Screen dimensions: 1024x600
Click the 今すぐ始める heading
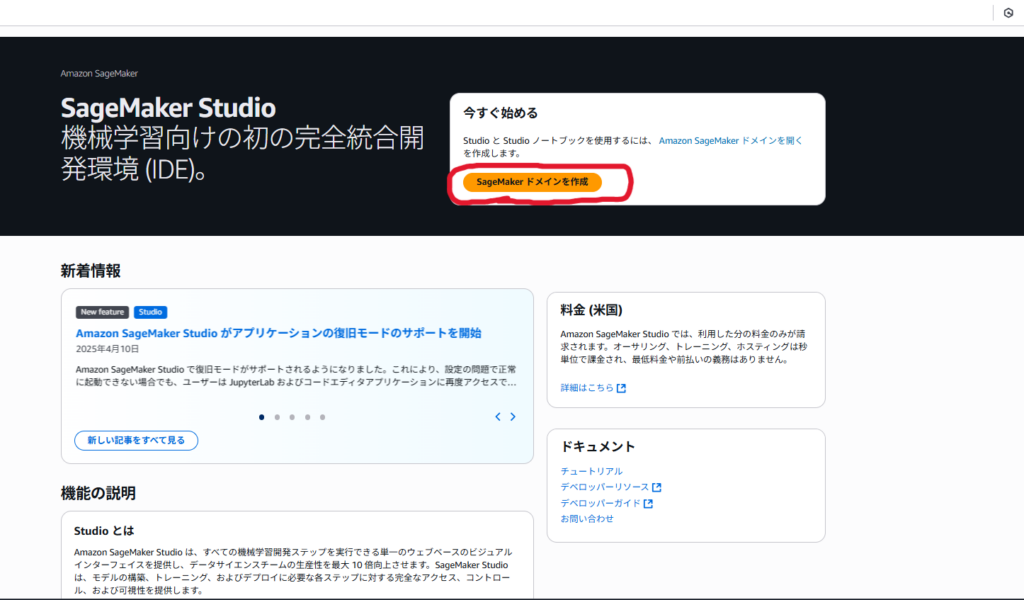point(500,113)
